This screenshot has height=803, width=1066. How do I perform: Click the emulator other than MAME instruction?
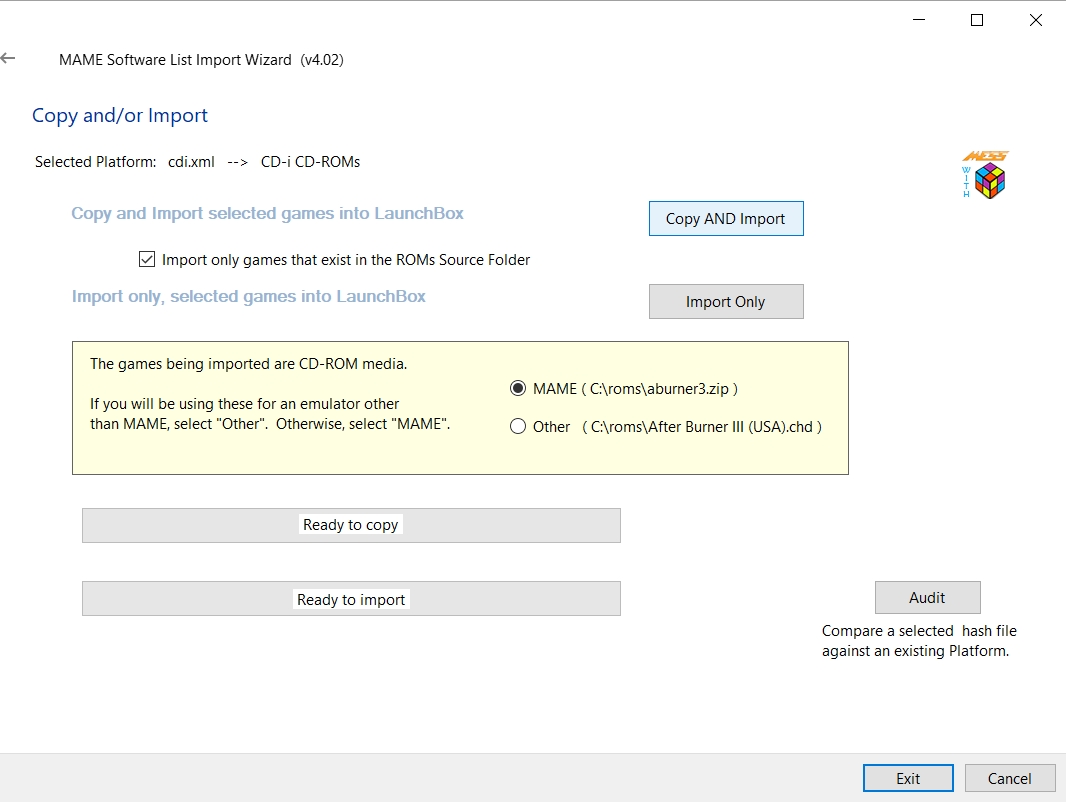tap(270, 414)
